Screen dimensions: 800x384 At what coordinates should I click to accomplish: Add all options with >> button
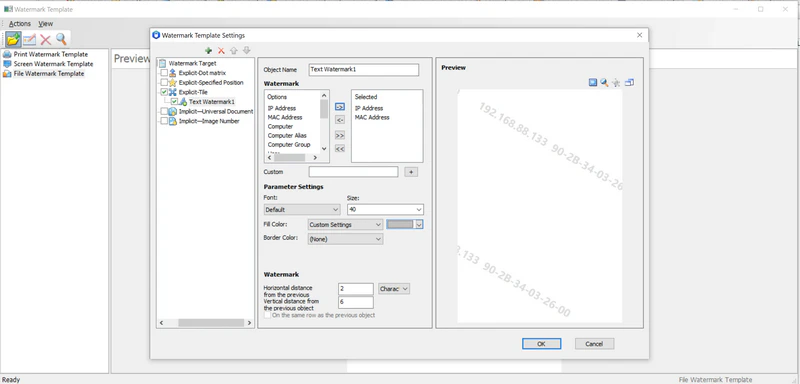[340, 136]
